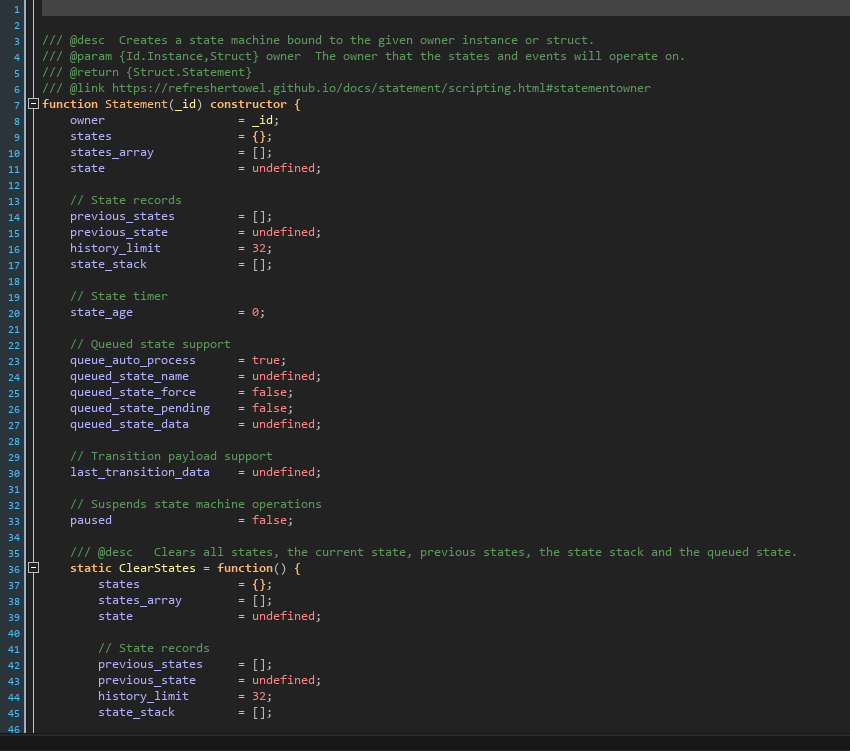The image size is (850, 751).
Task: Place cursor on the paused variable
Action: pos(91,520)
